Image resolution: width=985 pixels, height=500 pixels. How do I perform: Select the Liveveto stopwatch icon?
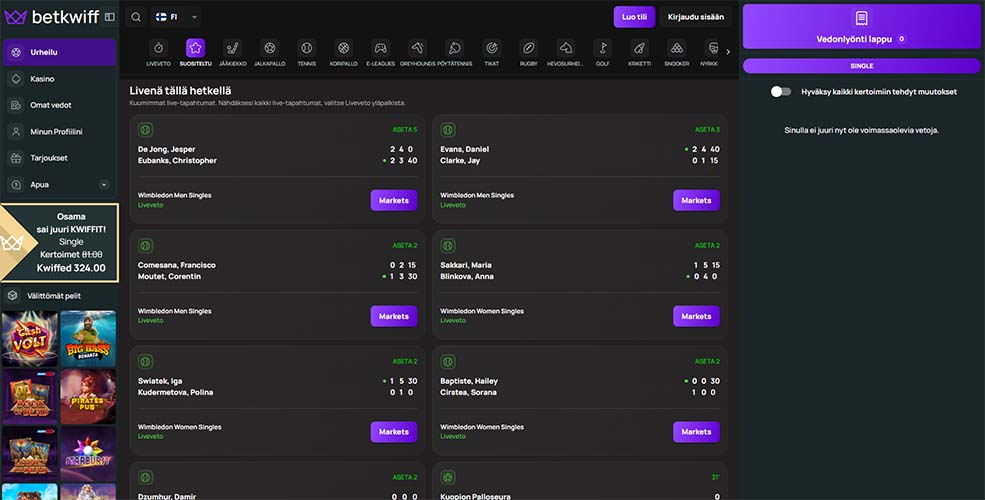[158, 48]
